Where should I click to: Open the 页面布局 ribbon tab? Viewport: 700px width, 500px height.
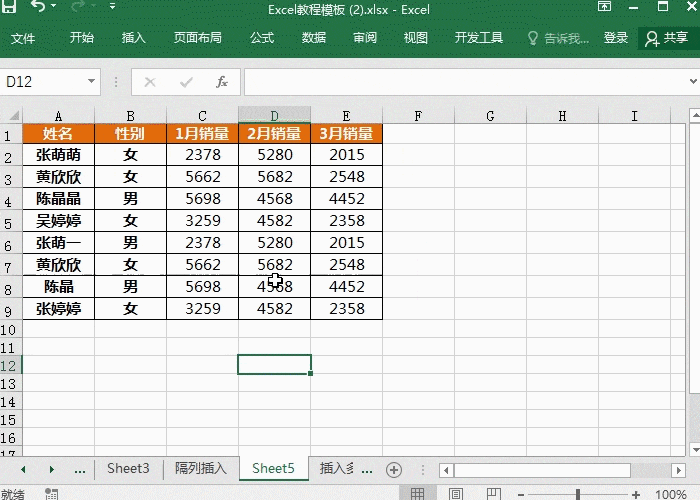click(197, 38)
